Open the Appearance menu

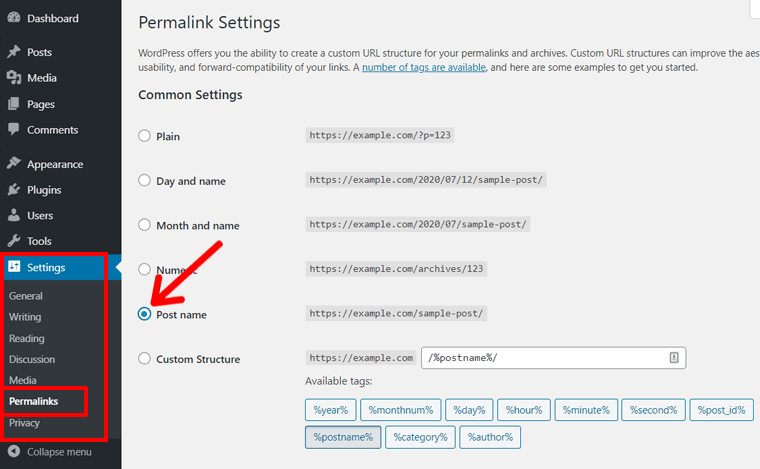[55, 164]
